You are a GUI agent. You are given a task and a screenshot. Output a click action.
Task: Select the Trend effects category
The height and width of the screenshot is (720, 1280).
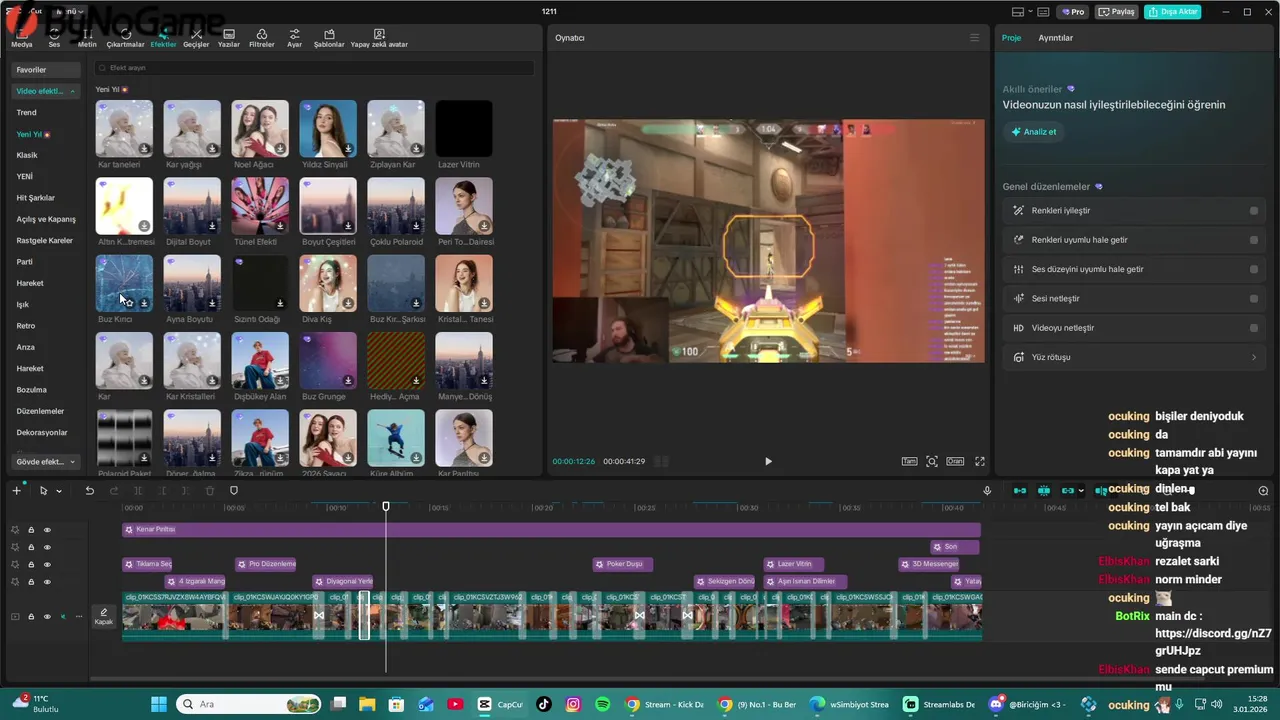pos(26,113)
